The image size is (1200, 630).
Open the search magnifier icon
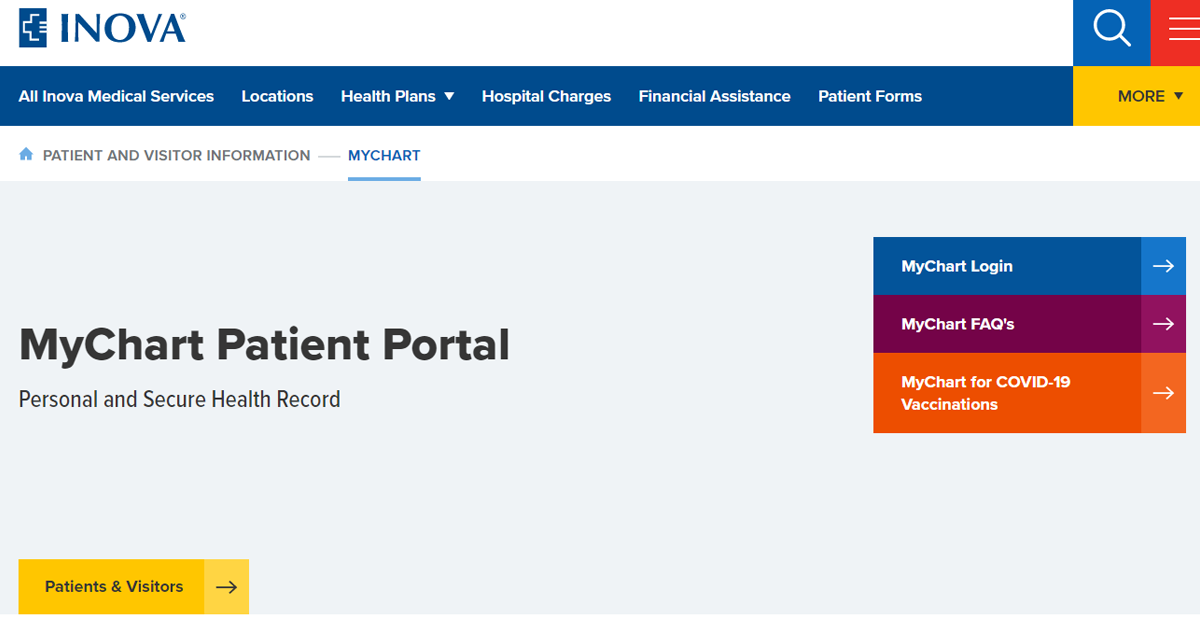click(1111, 29)
